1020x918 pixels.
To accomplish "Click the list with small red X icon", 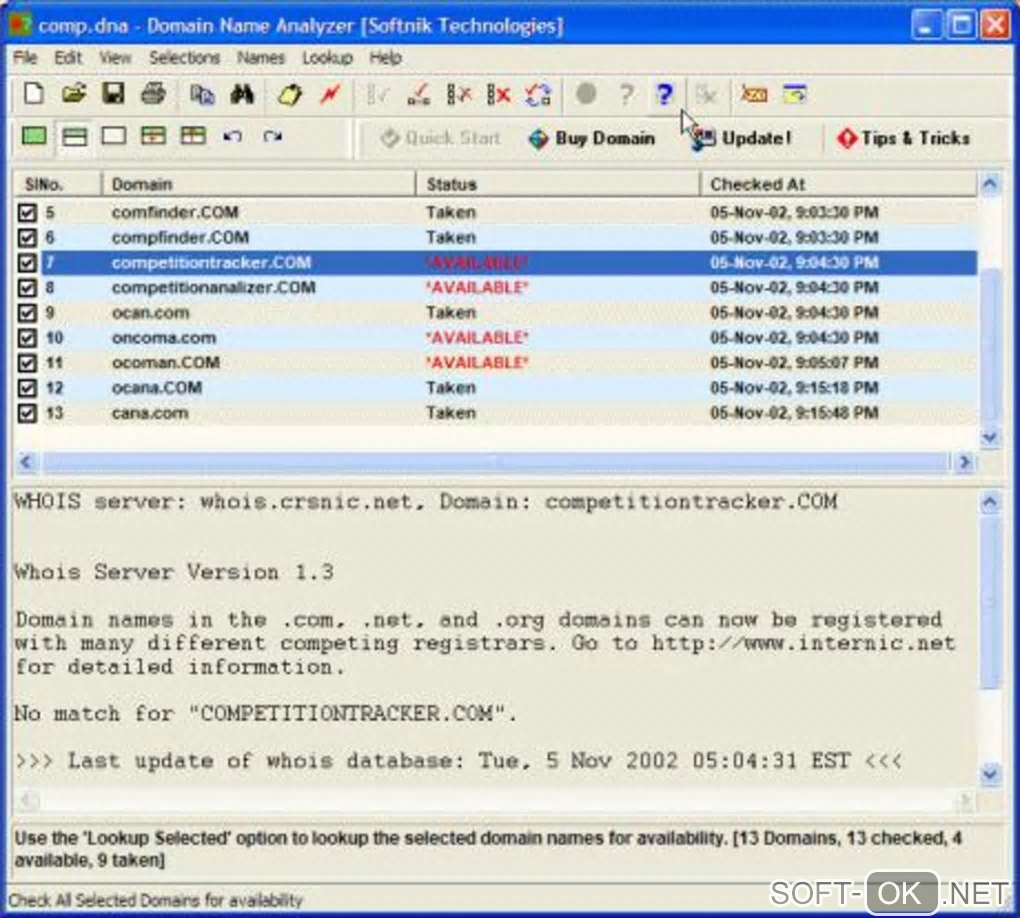I will coord(459,96).
